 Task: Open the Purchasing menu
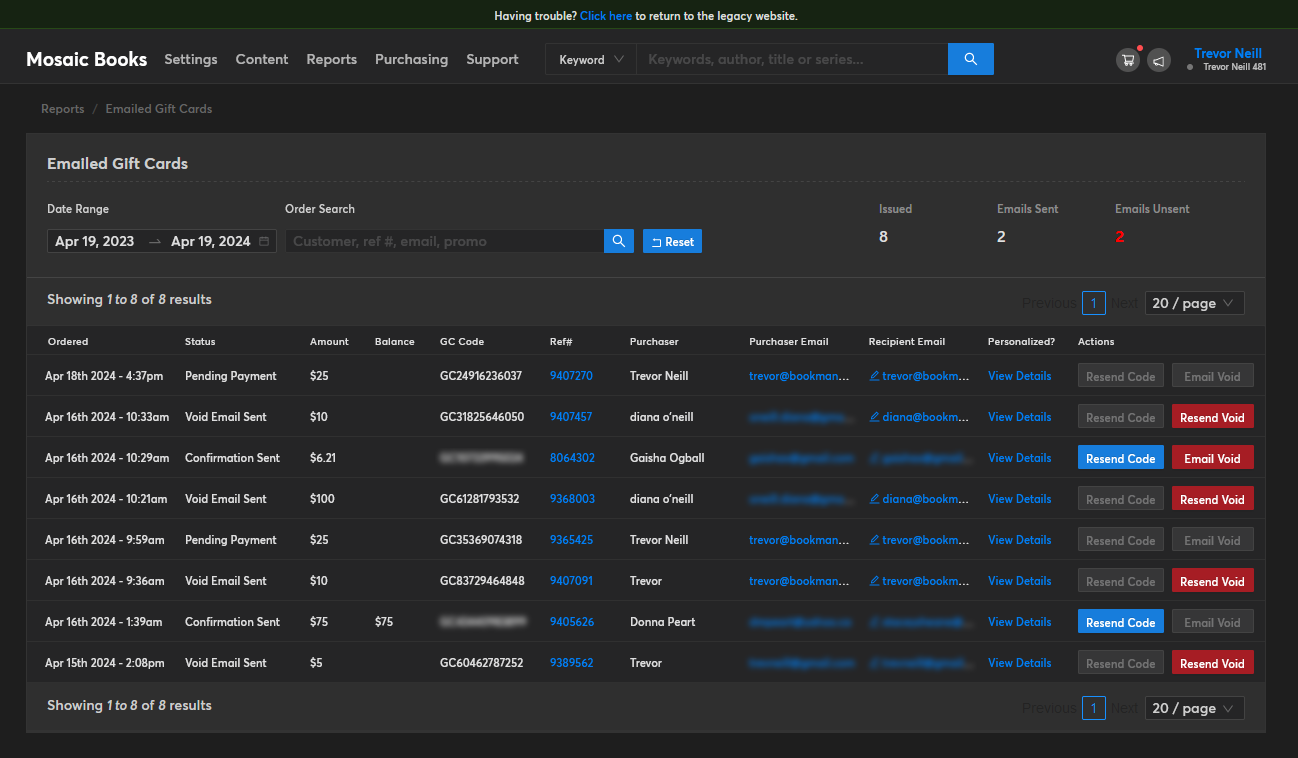click(x=411, y=59)
